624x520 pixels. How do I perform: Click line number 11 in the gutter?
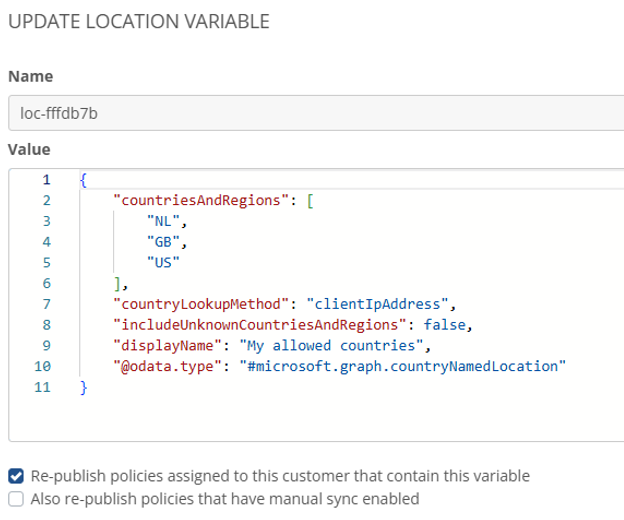42,386
